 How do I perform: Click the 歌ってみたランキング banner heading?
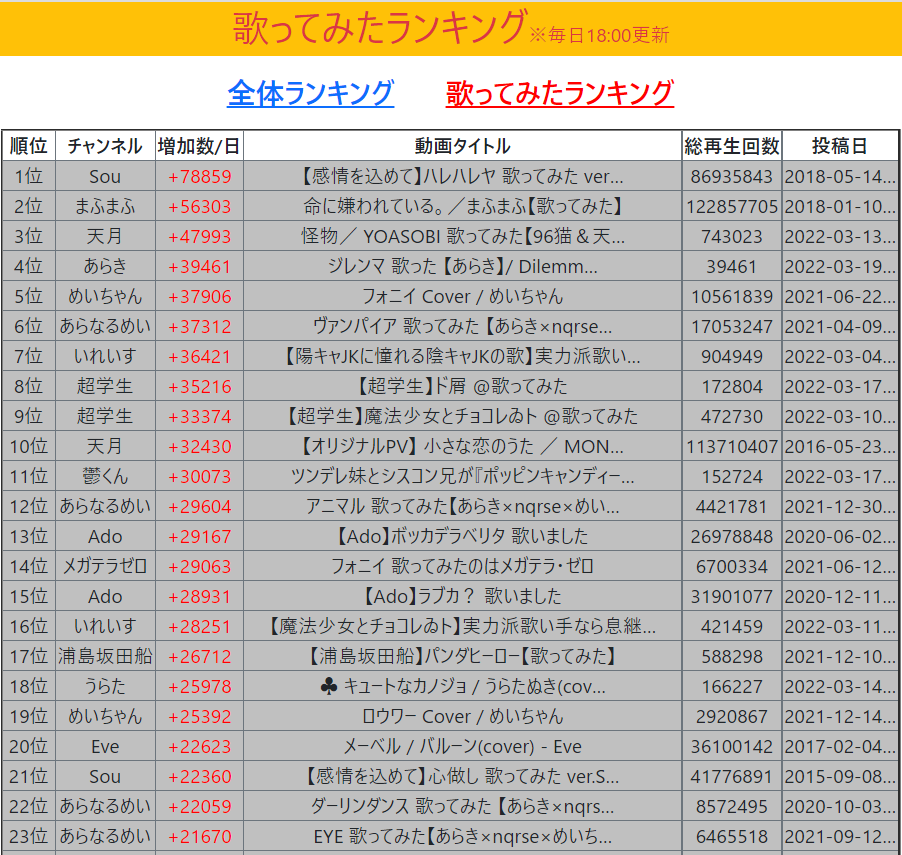point(379,28)
